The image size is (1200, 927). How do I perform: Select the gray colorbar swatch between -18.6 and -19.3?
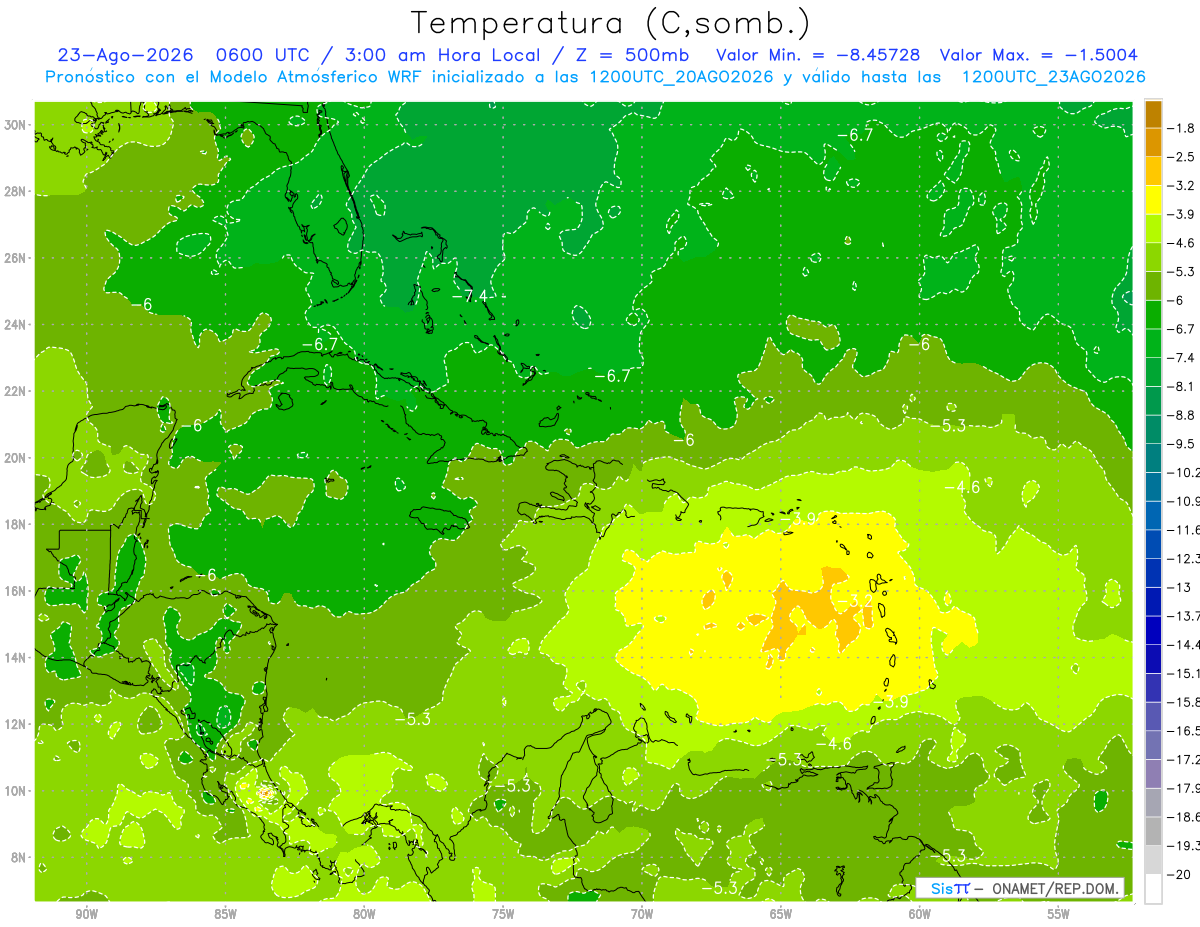[1153, 831]
